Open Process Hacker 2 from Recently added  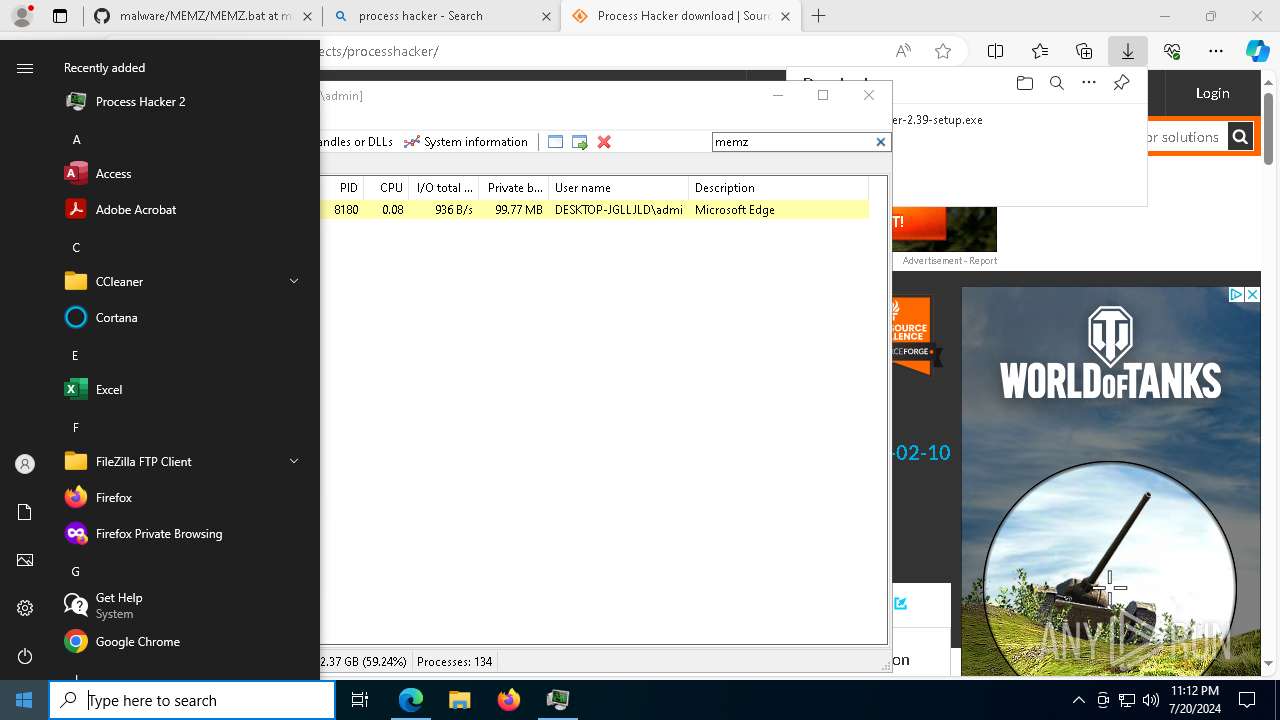pyautogui.click(x=140, y=101)
